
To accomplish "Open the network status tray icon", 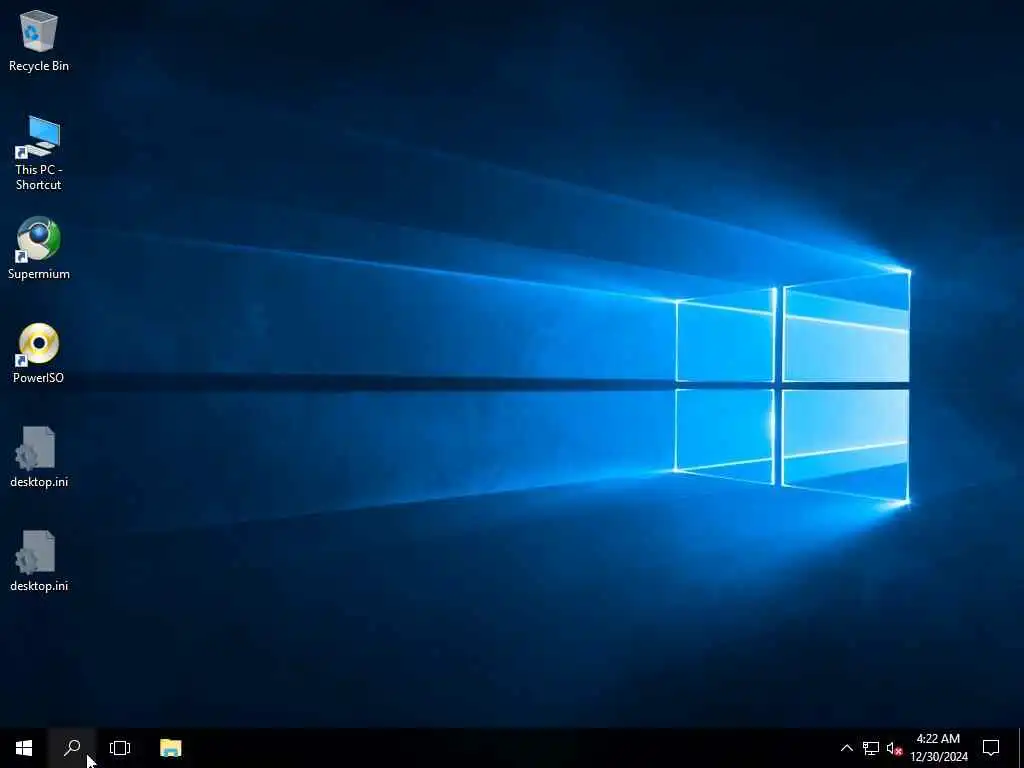I will point(871,748).
